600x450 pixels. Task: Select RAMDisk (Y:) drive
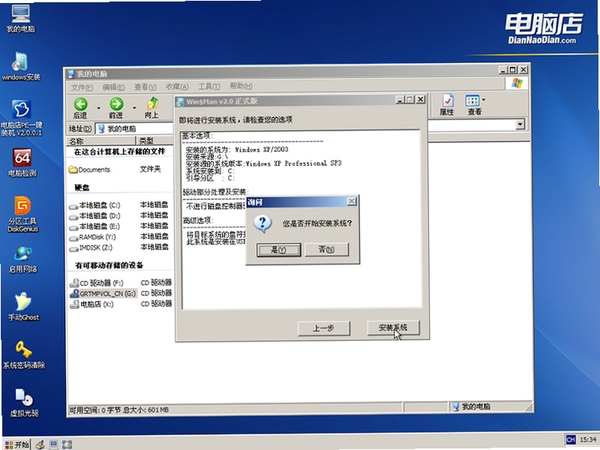(x=93, y=238)
